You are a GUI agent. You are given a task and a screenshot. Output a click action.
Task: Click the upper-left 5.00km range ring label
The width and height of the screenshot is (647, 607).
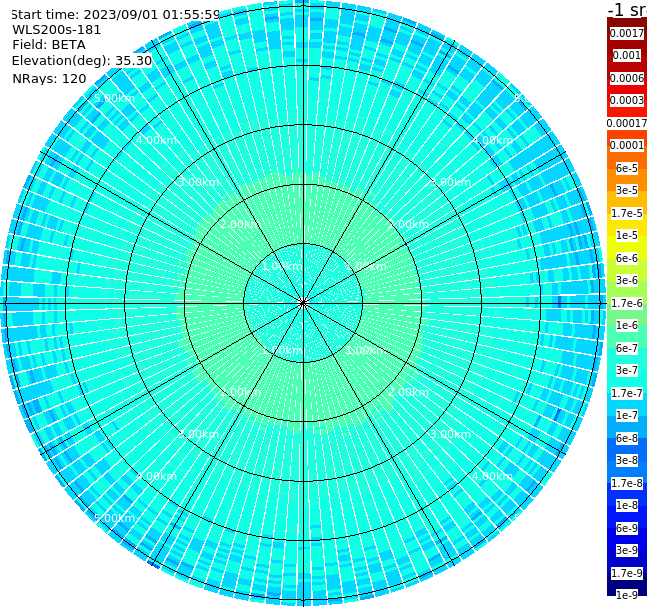coord(114,98)
